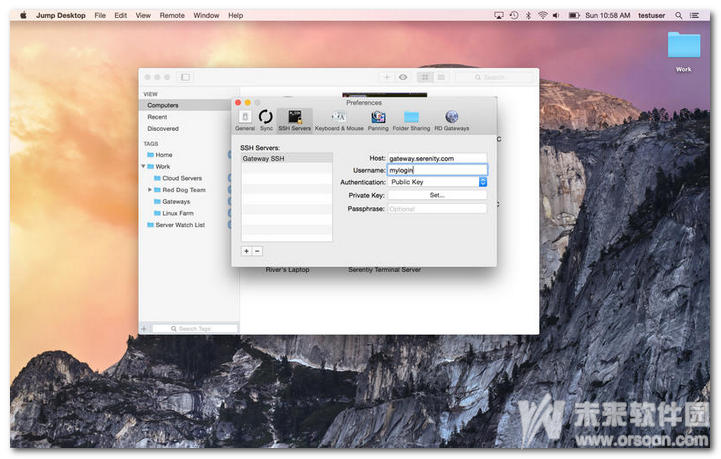Click the Search Tags field in sidebar
The width and height of the screenshot is (721, 459).
pyautogui.click(x=195, y=329)
